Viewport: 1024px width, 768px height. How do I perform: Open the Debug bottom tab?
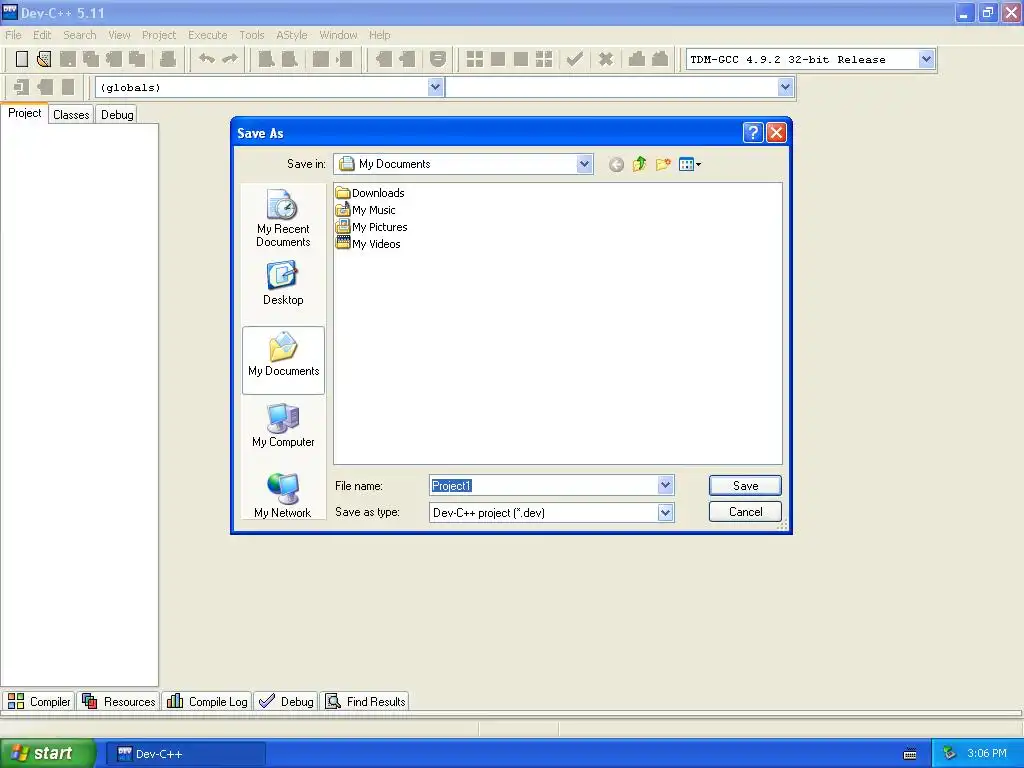click(x=286, y=701)
